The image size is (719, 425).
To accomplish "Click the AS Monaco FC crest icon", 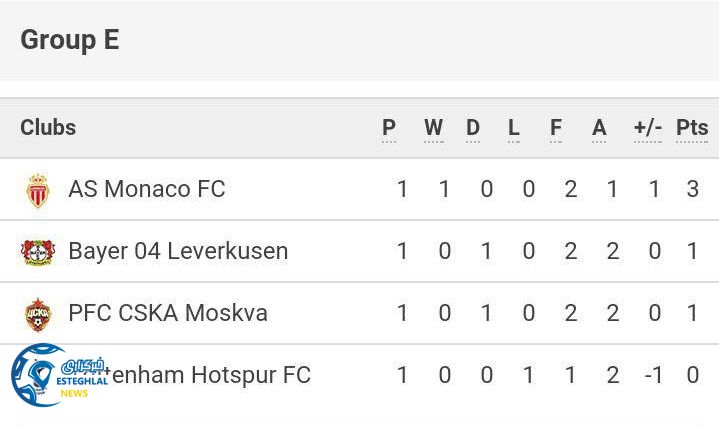I will [x=38, y=190].
